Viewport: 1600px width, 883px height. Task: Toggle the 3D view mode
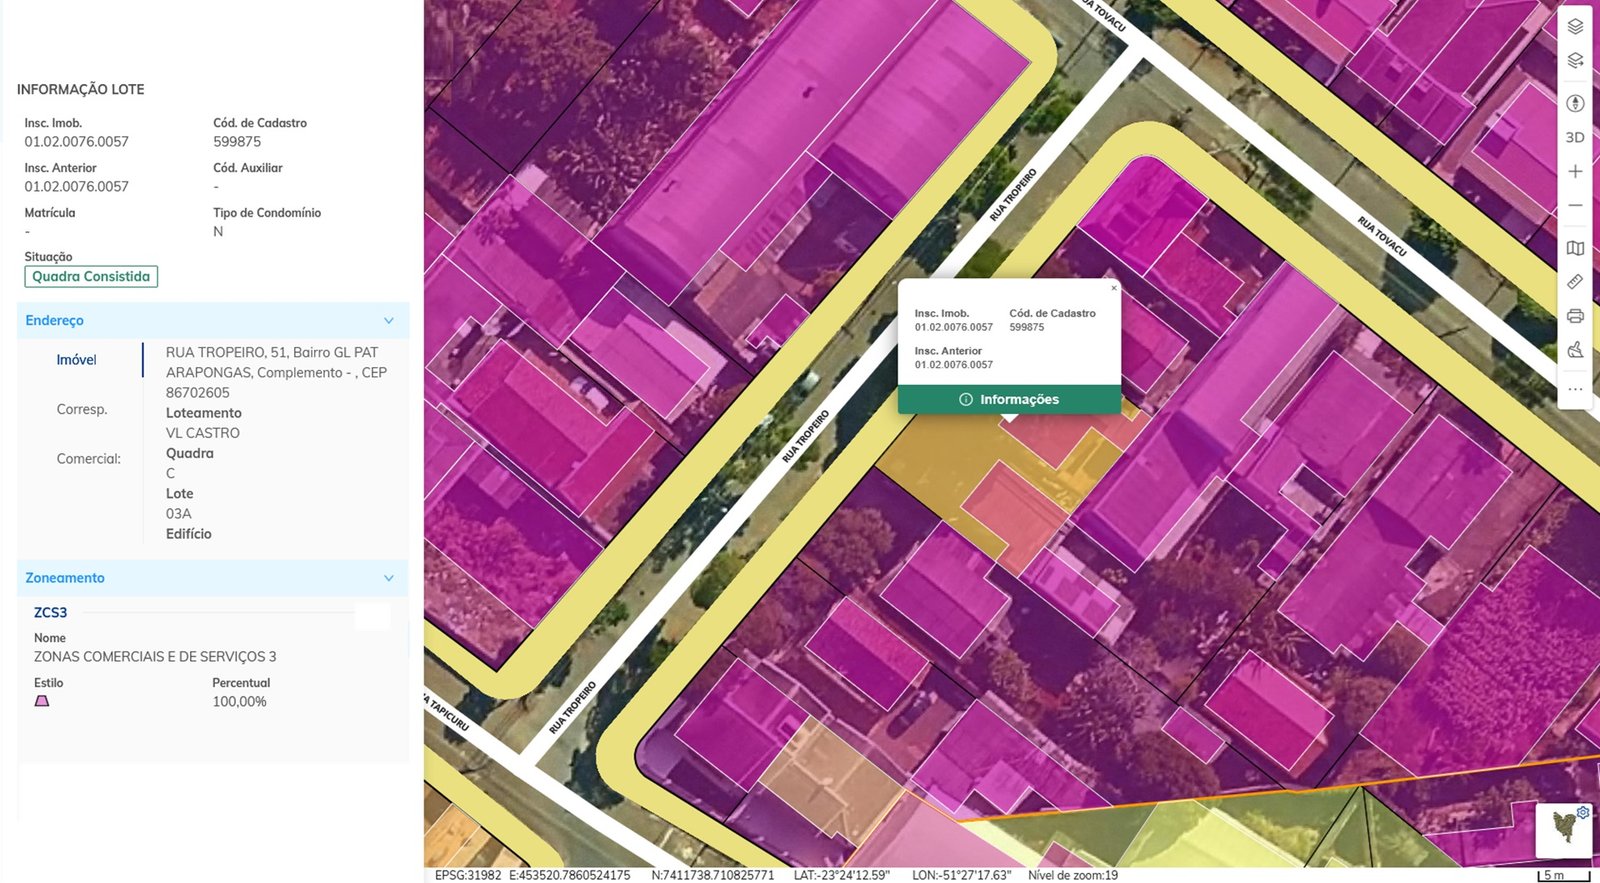pos(1575,137)
